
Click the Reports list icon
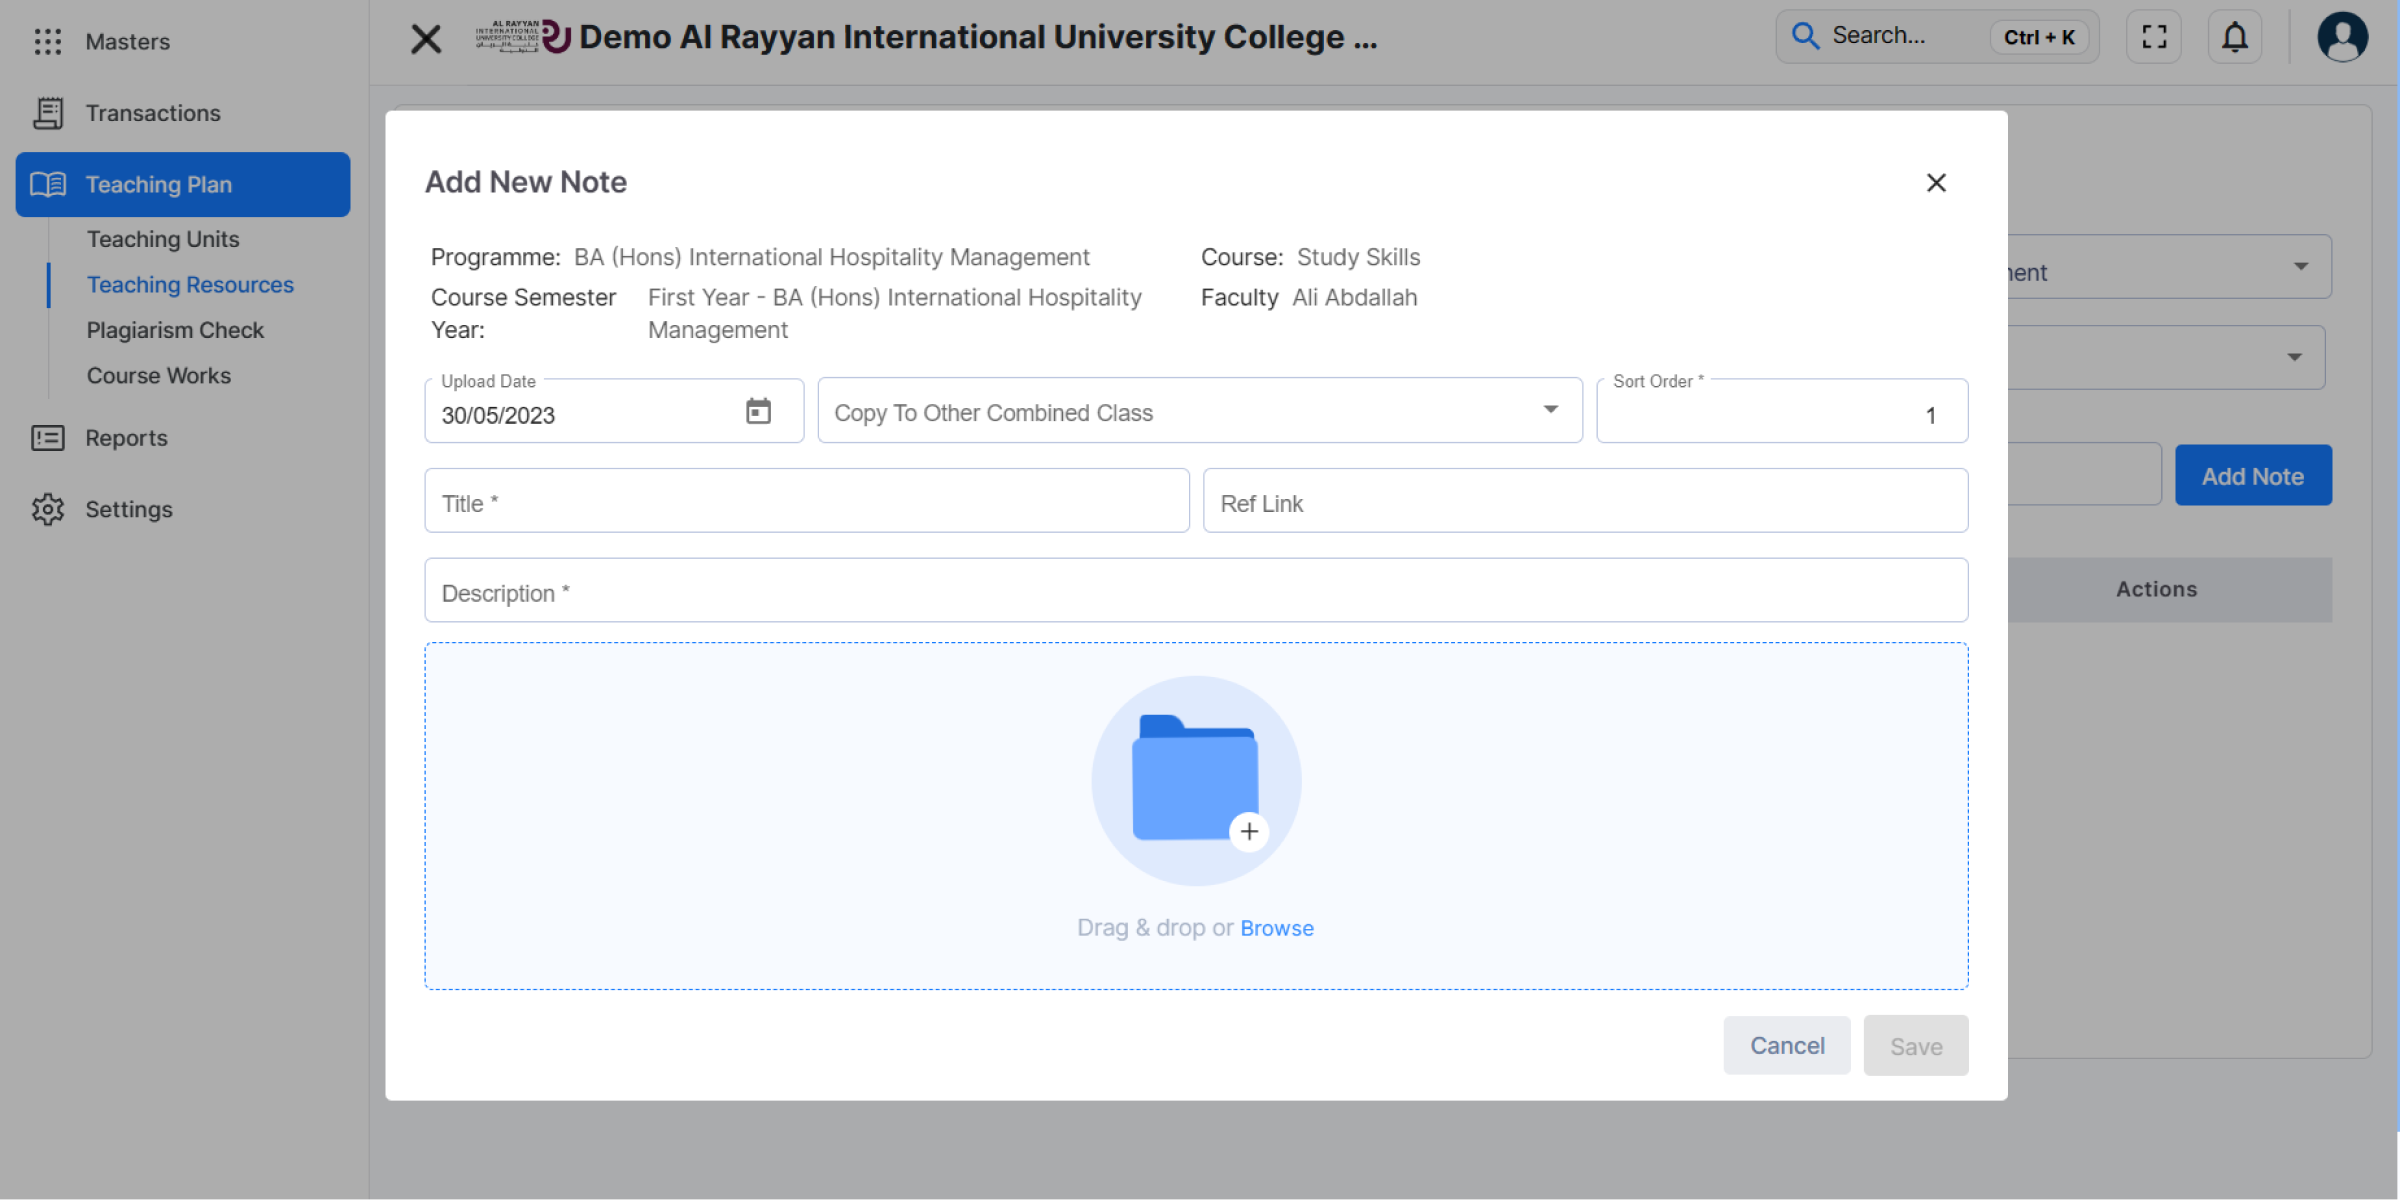point(47,438)
